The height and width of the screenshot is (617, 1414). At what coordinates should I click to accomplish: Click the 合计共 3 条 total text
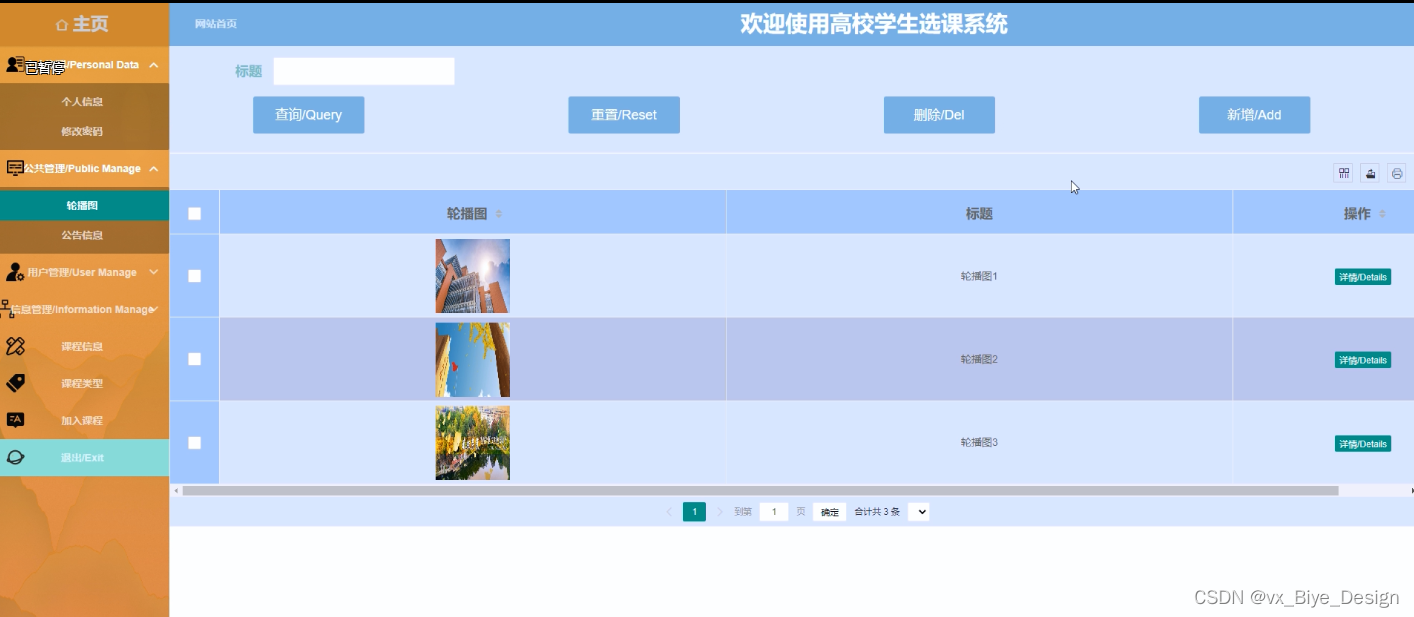(877, 511)
